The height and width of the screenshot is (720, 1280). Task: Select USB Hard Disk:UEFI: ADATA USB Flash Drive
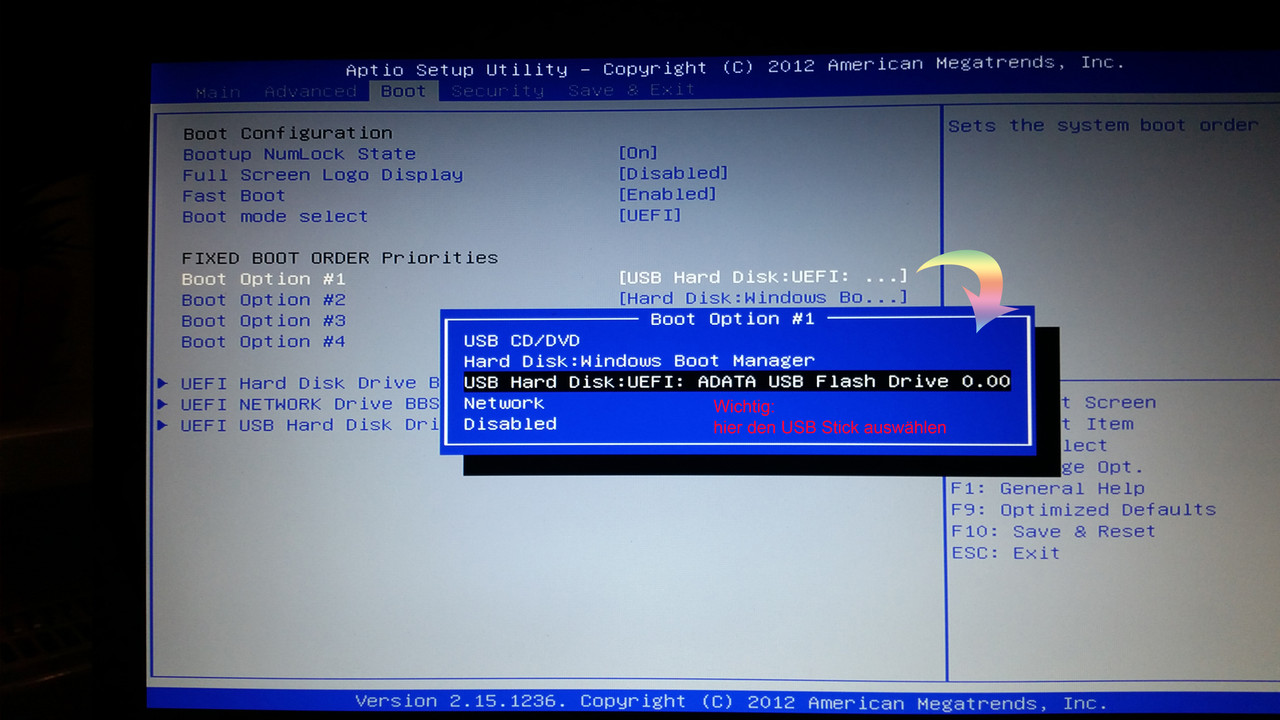click(x=737, y=382)
